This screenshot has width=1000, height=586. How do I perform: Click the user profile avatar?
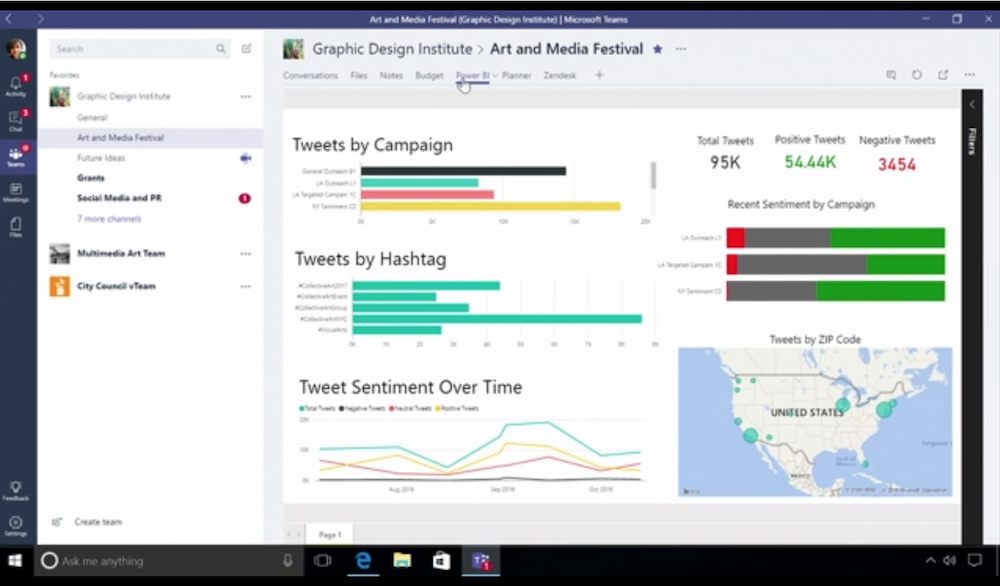16,48
